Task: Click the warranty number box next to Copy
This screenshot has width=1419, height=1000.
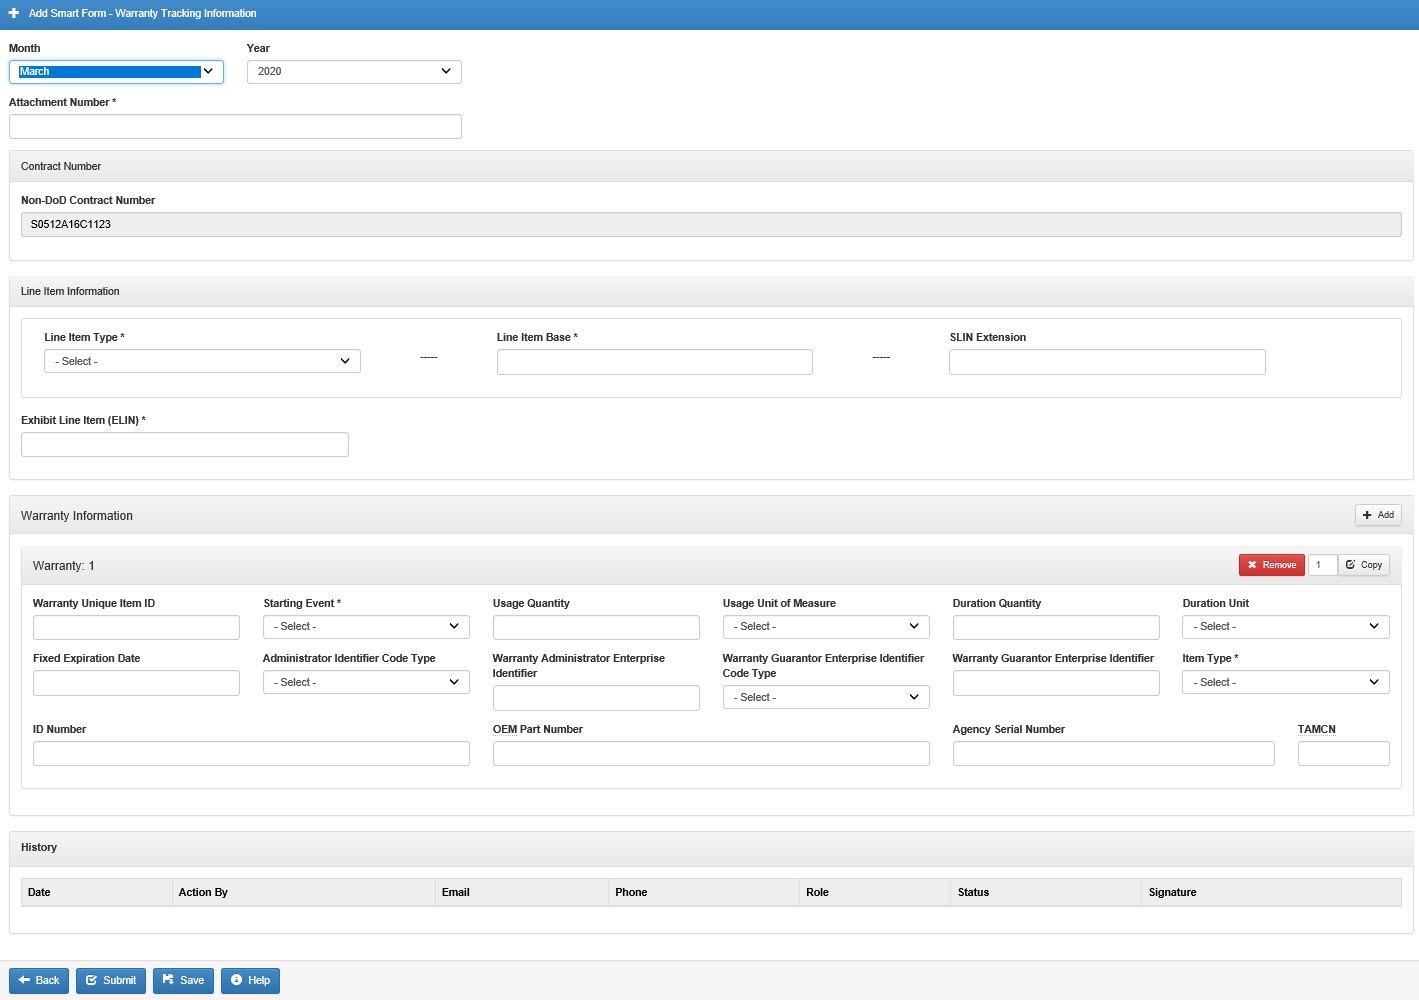Action: pos(1322,565)
